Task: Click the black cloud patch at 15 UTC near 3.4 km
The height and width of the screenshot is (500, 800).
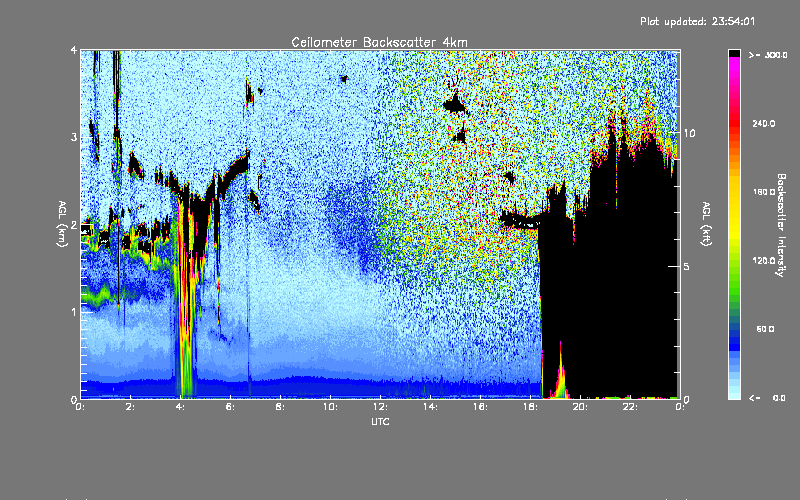Action: tap(455, 105)
